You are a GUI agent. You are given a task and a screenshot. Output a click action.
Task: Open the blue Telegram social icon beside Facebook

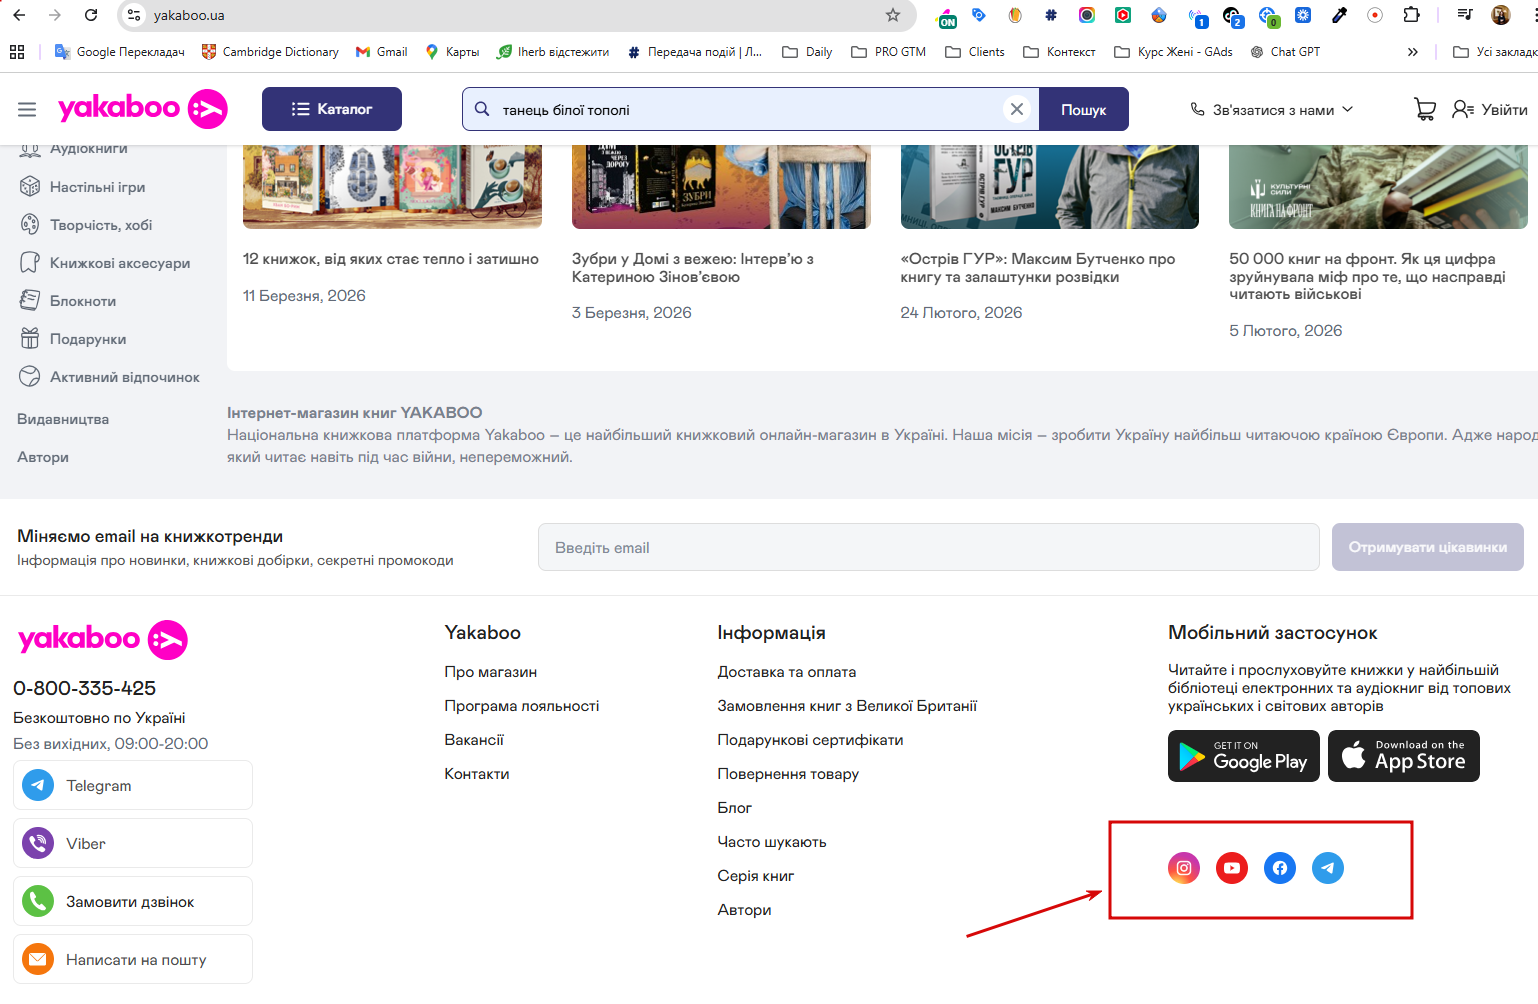coord(1328,868)
